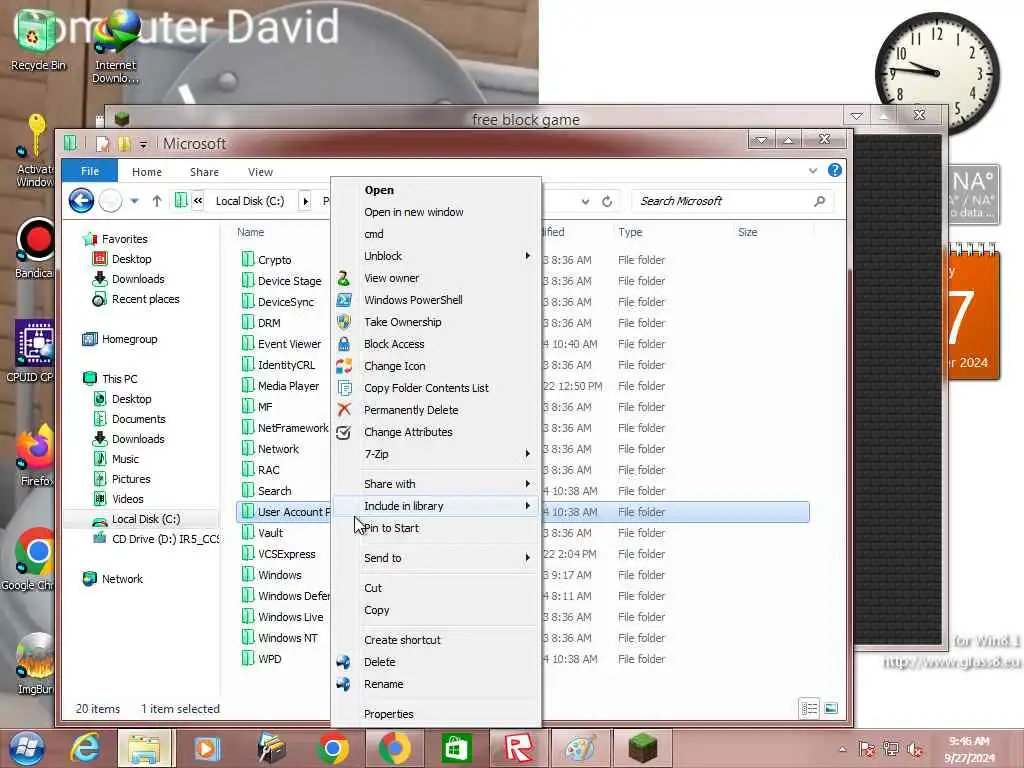Viewport: 1024px width, 768px height.
Task: Open Roblox icon in taskbar
Action: point(519,748)
